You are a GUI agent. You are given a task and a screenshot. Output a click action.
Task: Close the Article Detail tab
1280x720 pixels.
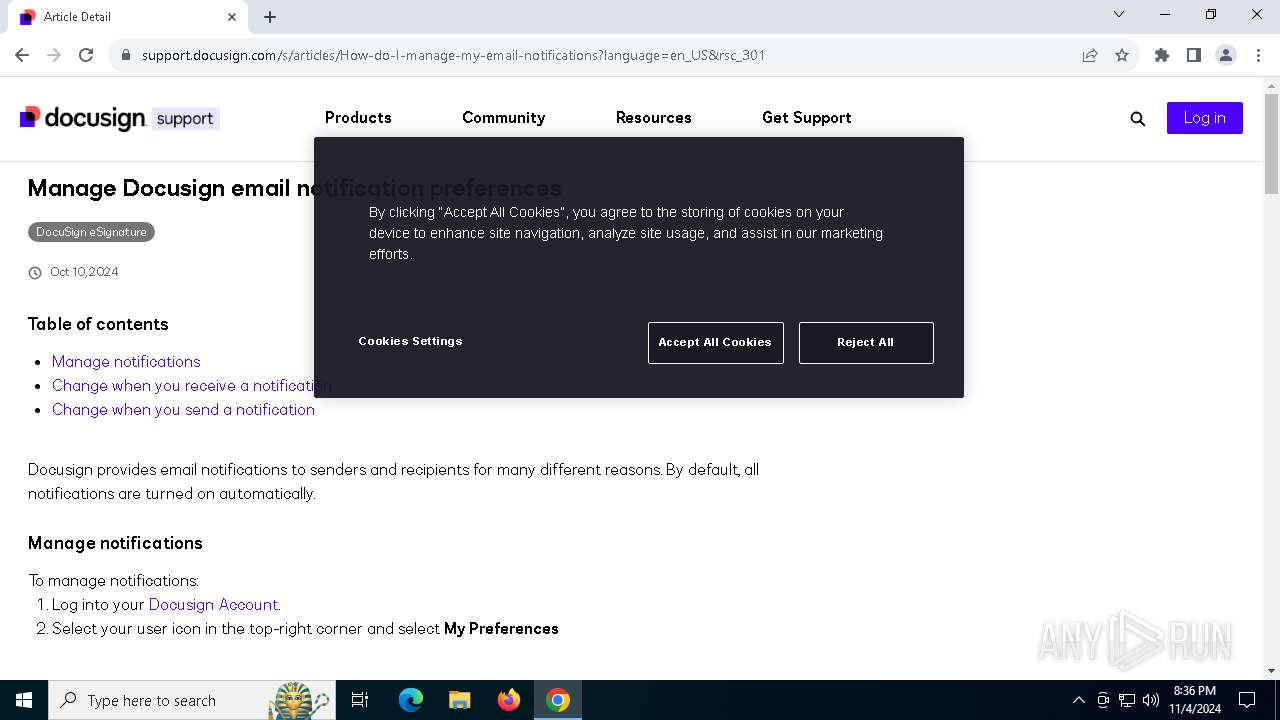click(232, 17)
